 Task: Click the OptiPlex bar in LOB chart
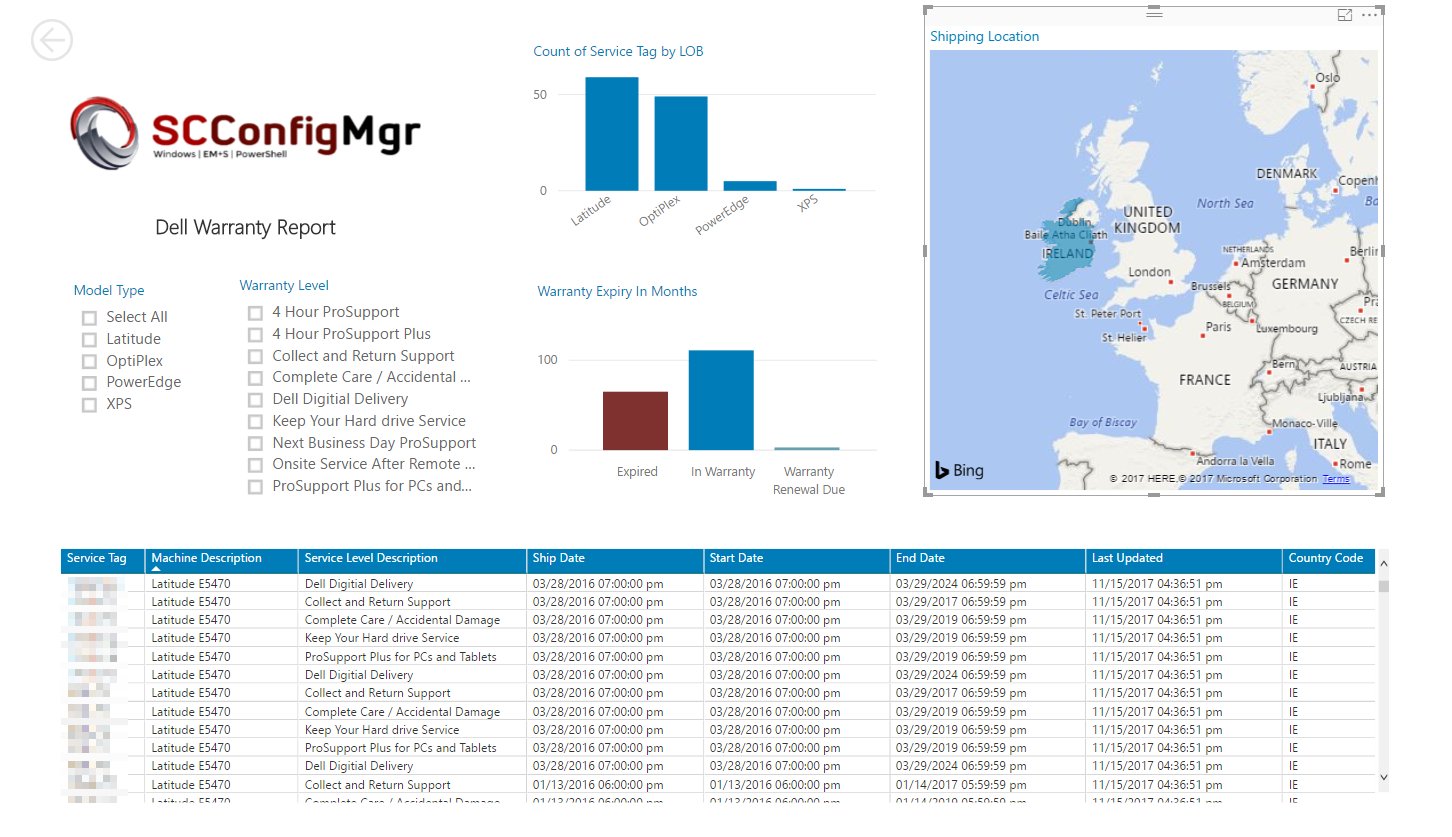tap(681, 144)
